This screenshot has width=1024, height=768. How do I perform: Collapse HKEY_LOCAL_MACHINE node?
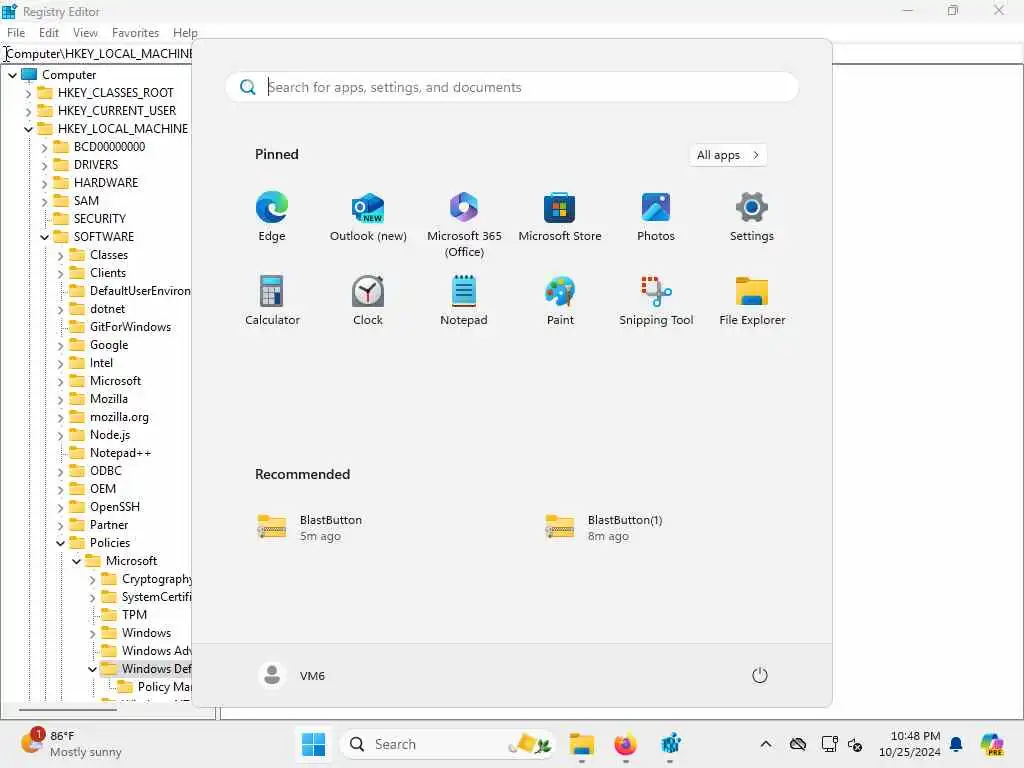point(28,129)
